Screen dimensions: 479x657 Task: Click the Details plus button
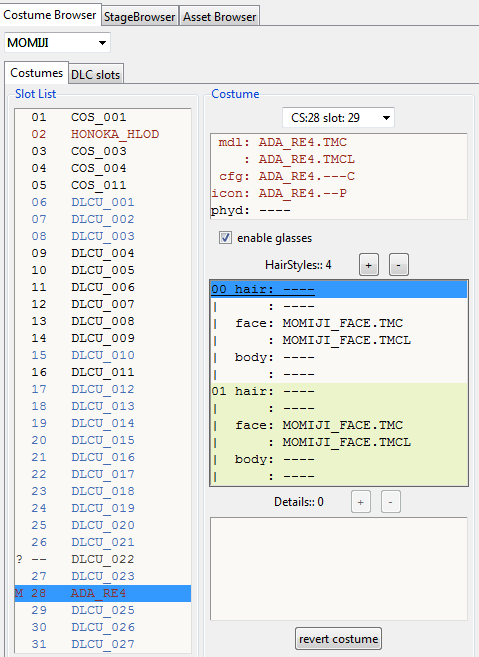(360, 502)
